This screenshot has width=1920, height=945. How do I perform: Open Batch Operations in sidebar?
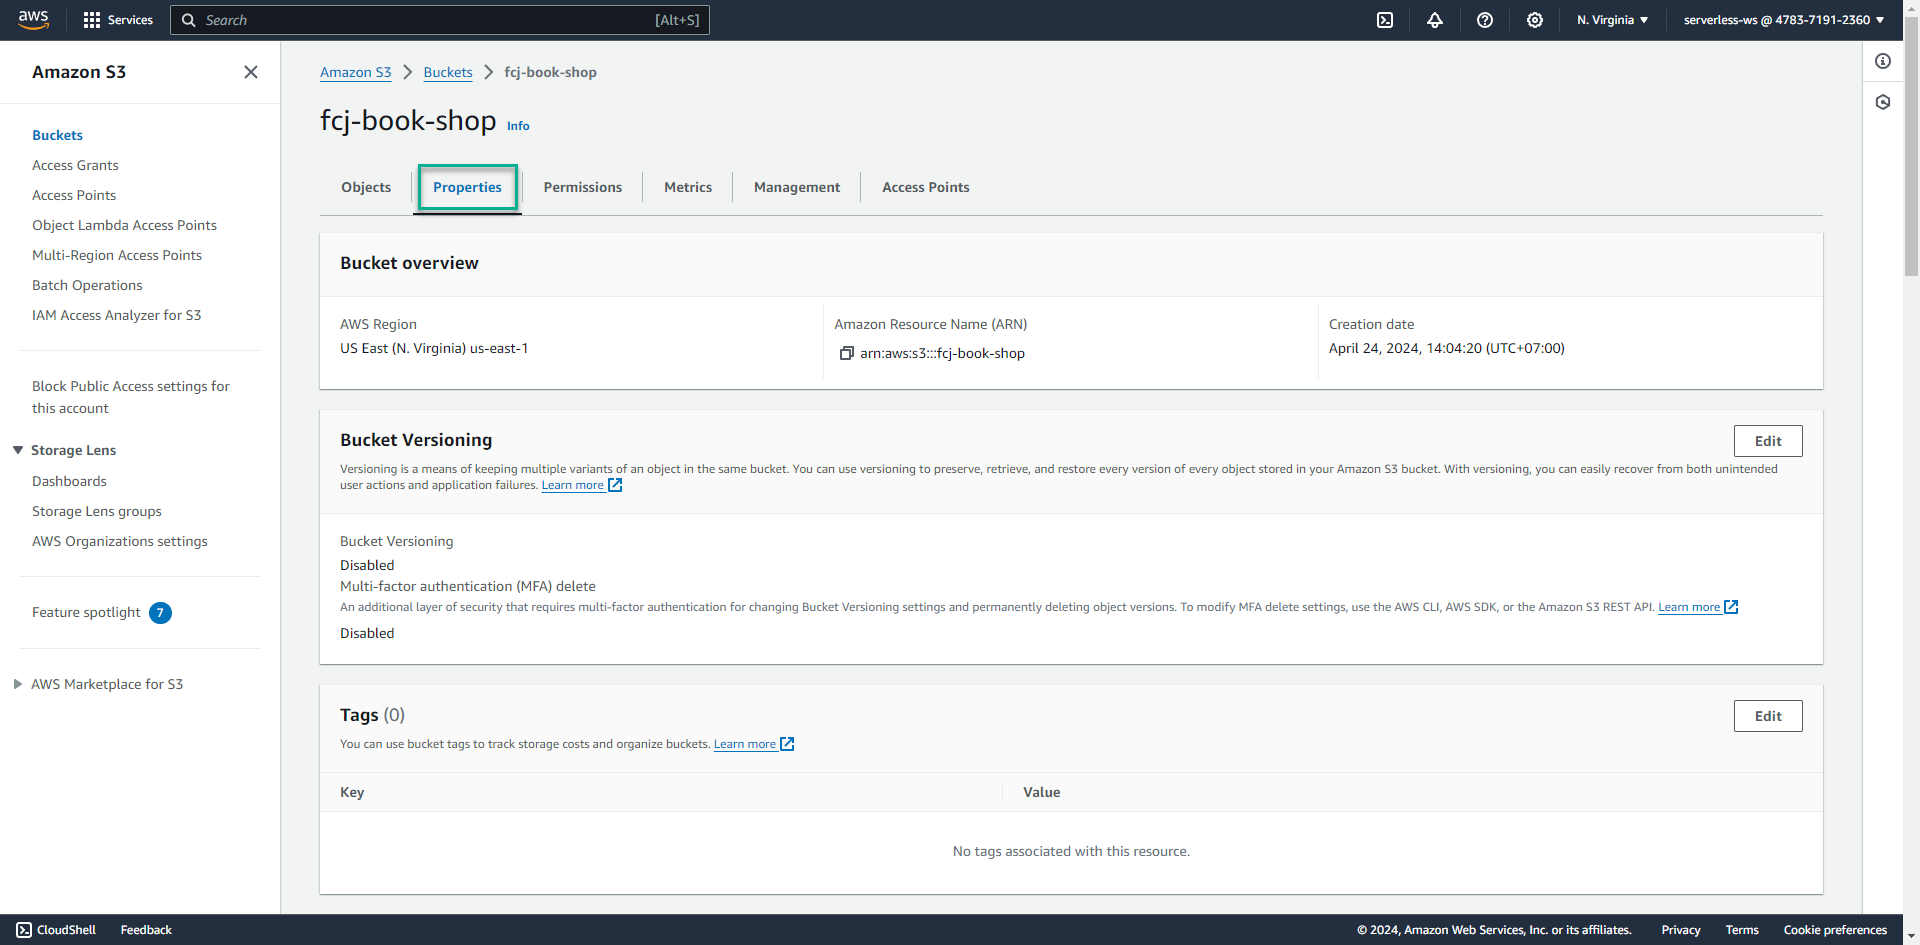[x=87, y=285]
